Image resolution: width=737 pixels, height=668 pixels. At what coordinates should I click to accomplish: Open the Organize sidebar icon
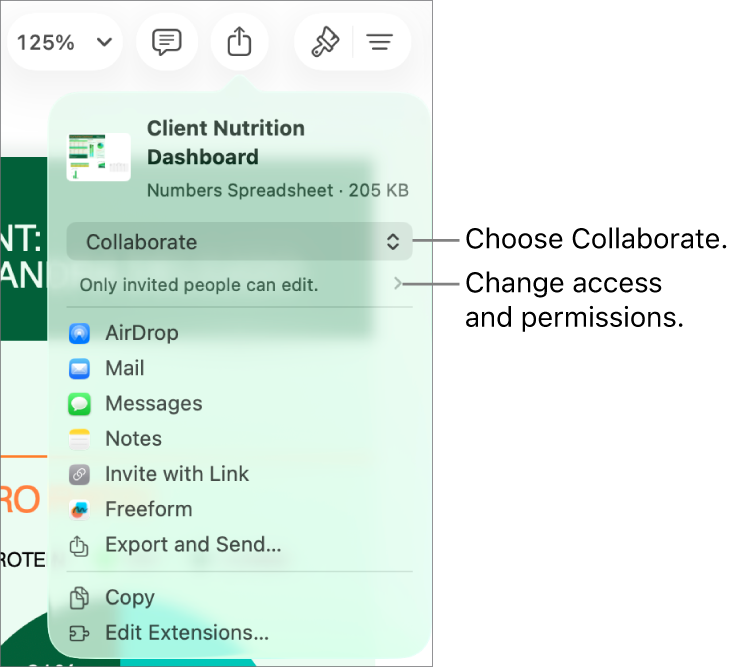380,42
